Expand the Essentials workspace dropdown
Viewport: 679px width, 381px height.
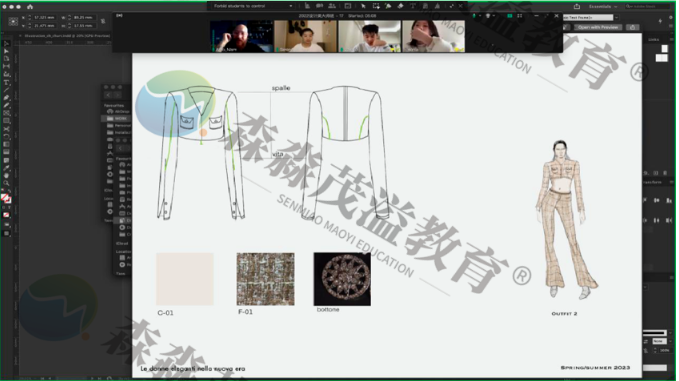pos(603,6)
